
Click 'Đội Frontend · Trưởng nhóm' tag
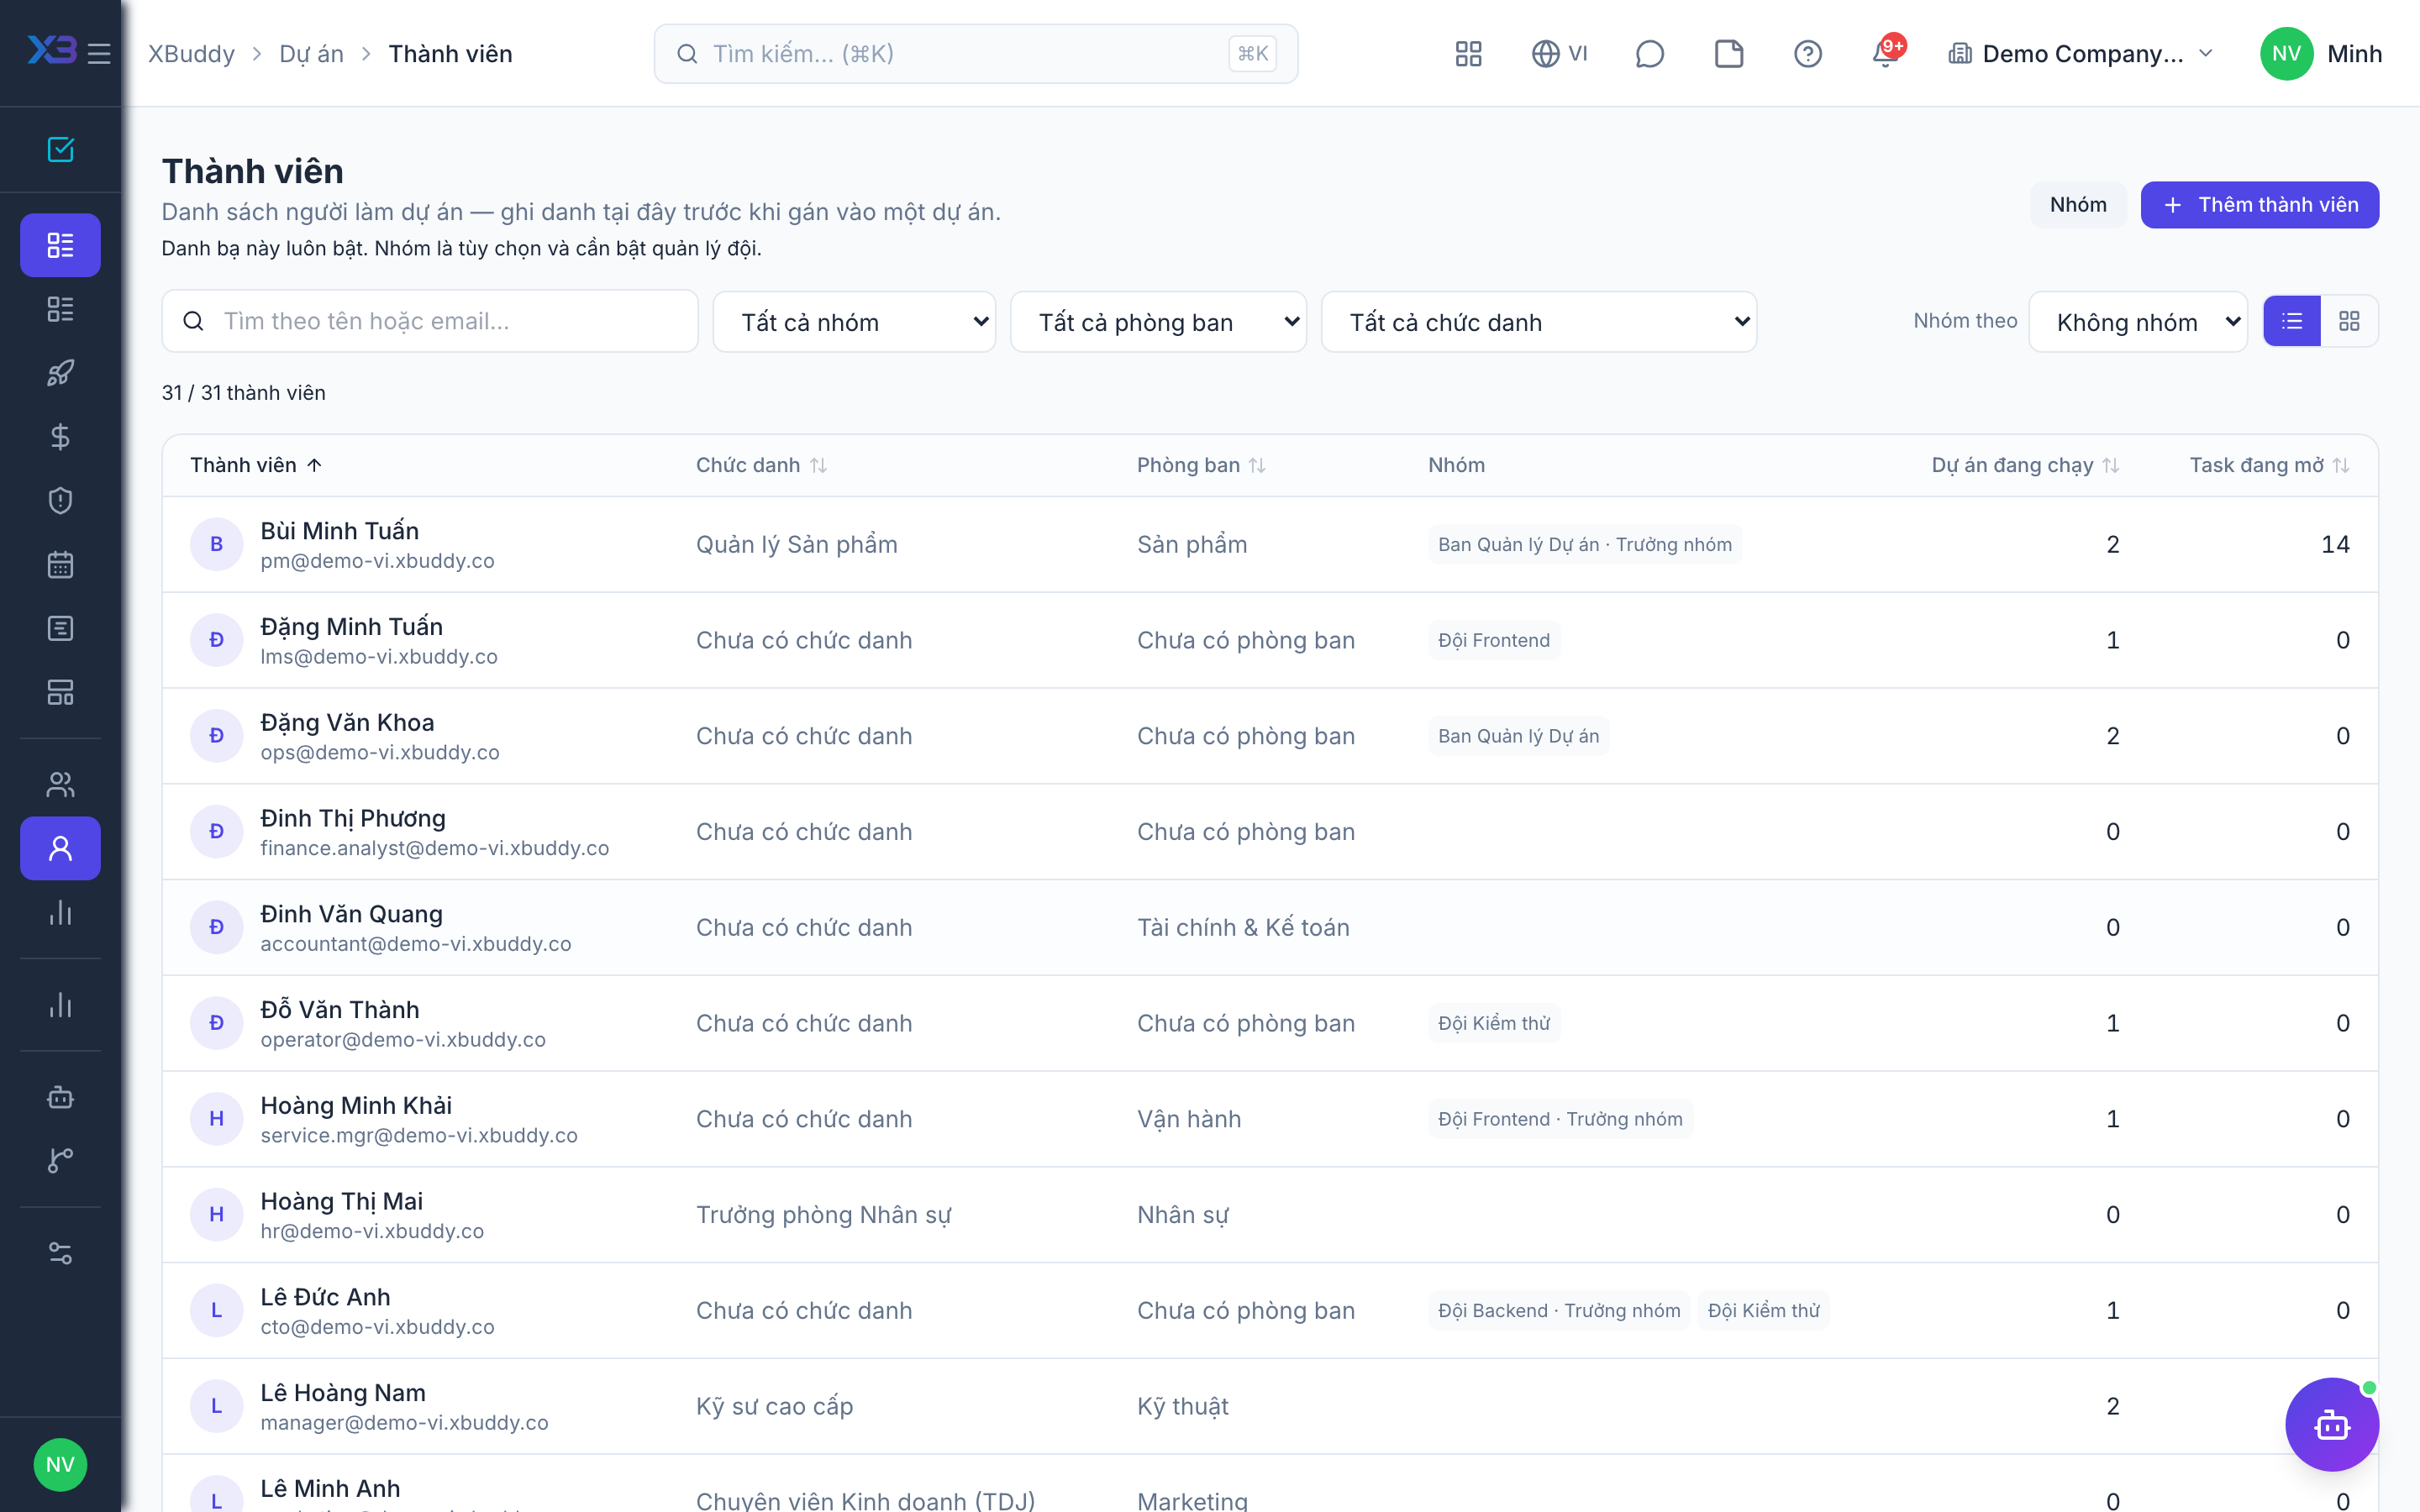coord(1560,1119)
